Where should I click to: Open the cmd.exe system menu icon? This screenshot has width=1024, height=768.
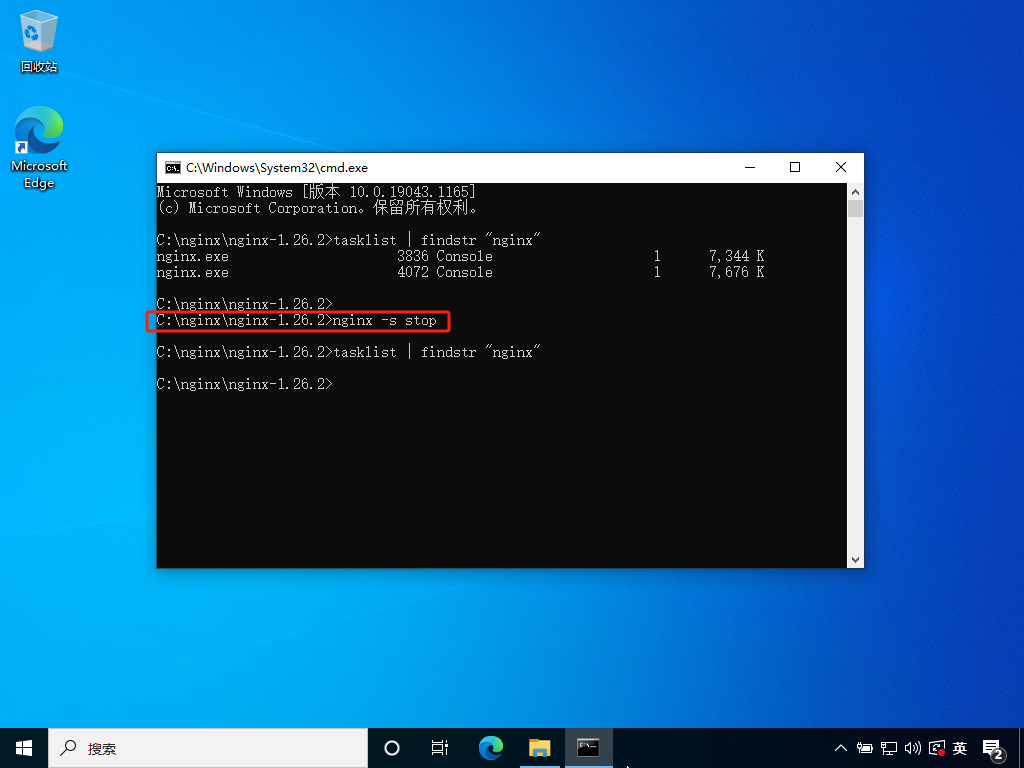[172, 168]
